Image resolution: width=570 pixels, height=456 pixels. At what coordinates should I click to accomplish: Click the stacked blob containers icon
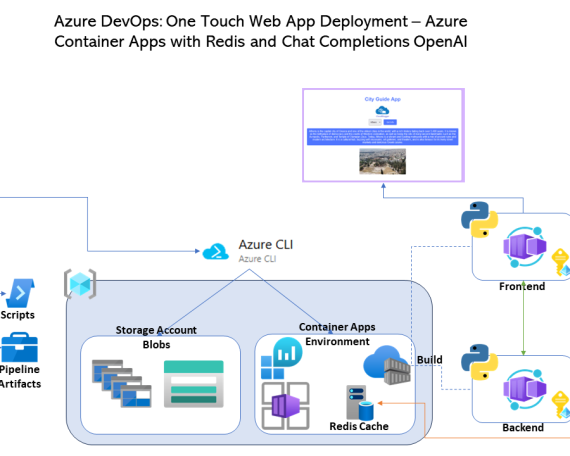click(x=121, y=383)
